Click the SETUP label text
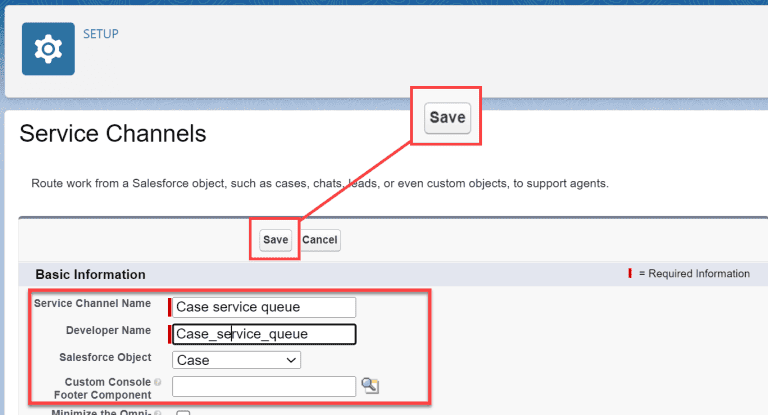This screenshot has width=768, height=415. 101,34
